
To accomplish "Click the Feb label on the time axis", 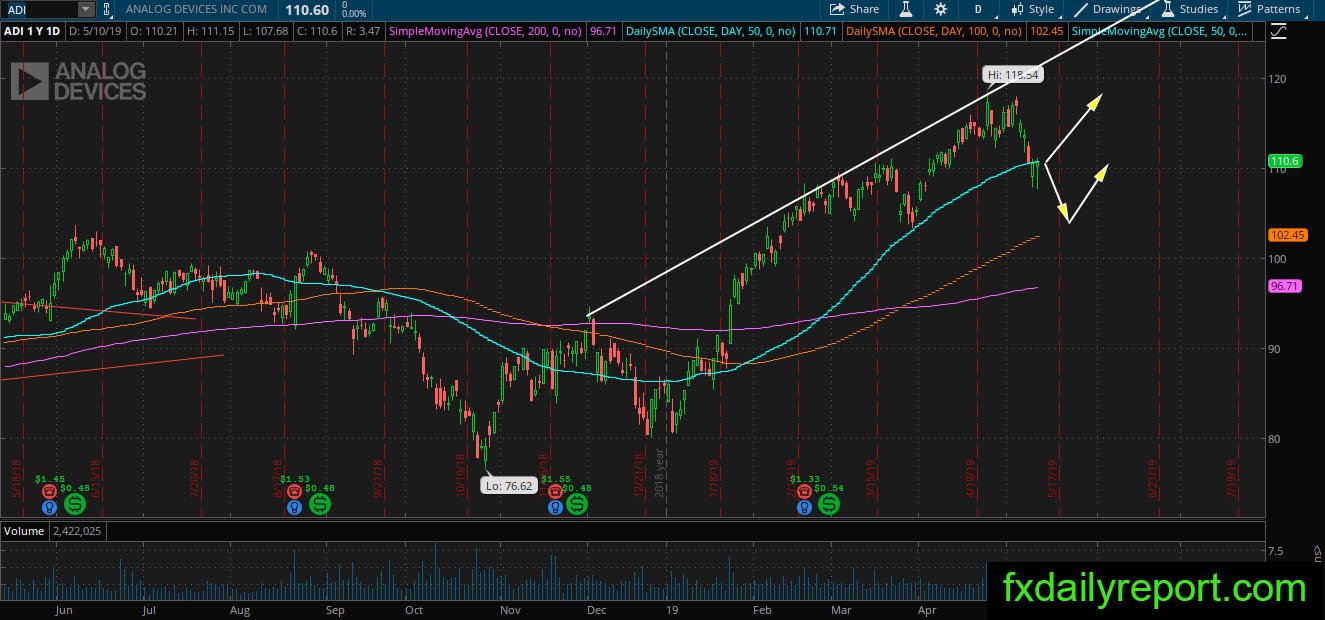I will (761, 609).
